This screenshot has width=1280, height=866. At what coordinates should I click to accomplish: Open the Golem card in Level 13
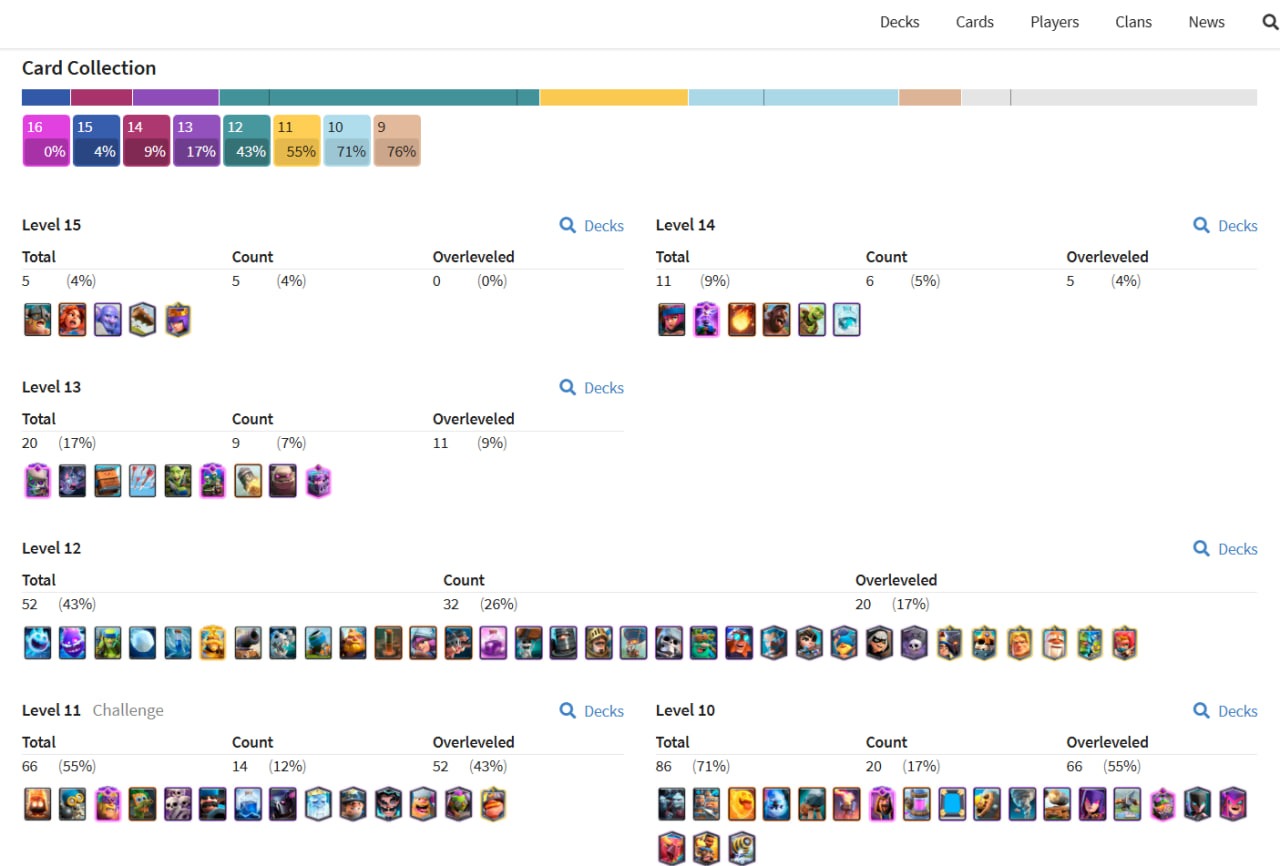tap(282, 481)
